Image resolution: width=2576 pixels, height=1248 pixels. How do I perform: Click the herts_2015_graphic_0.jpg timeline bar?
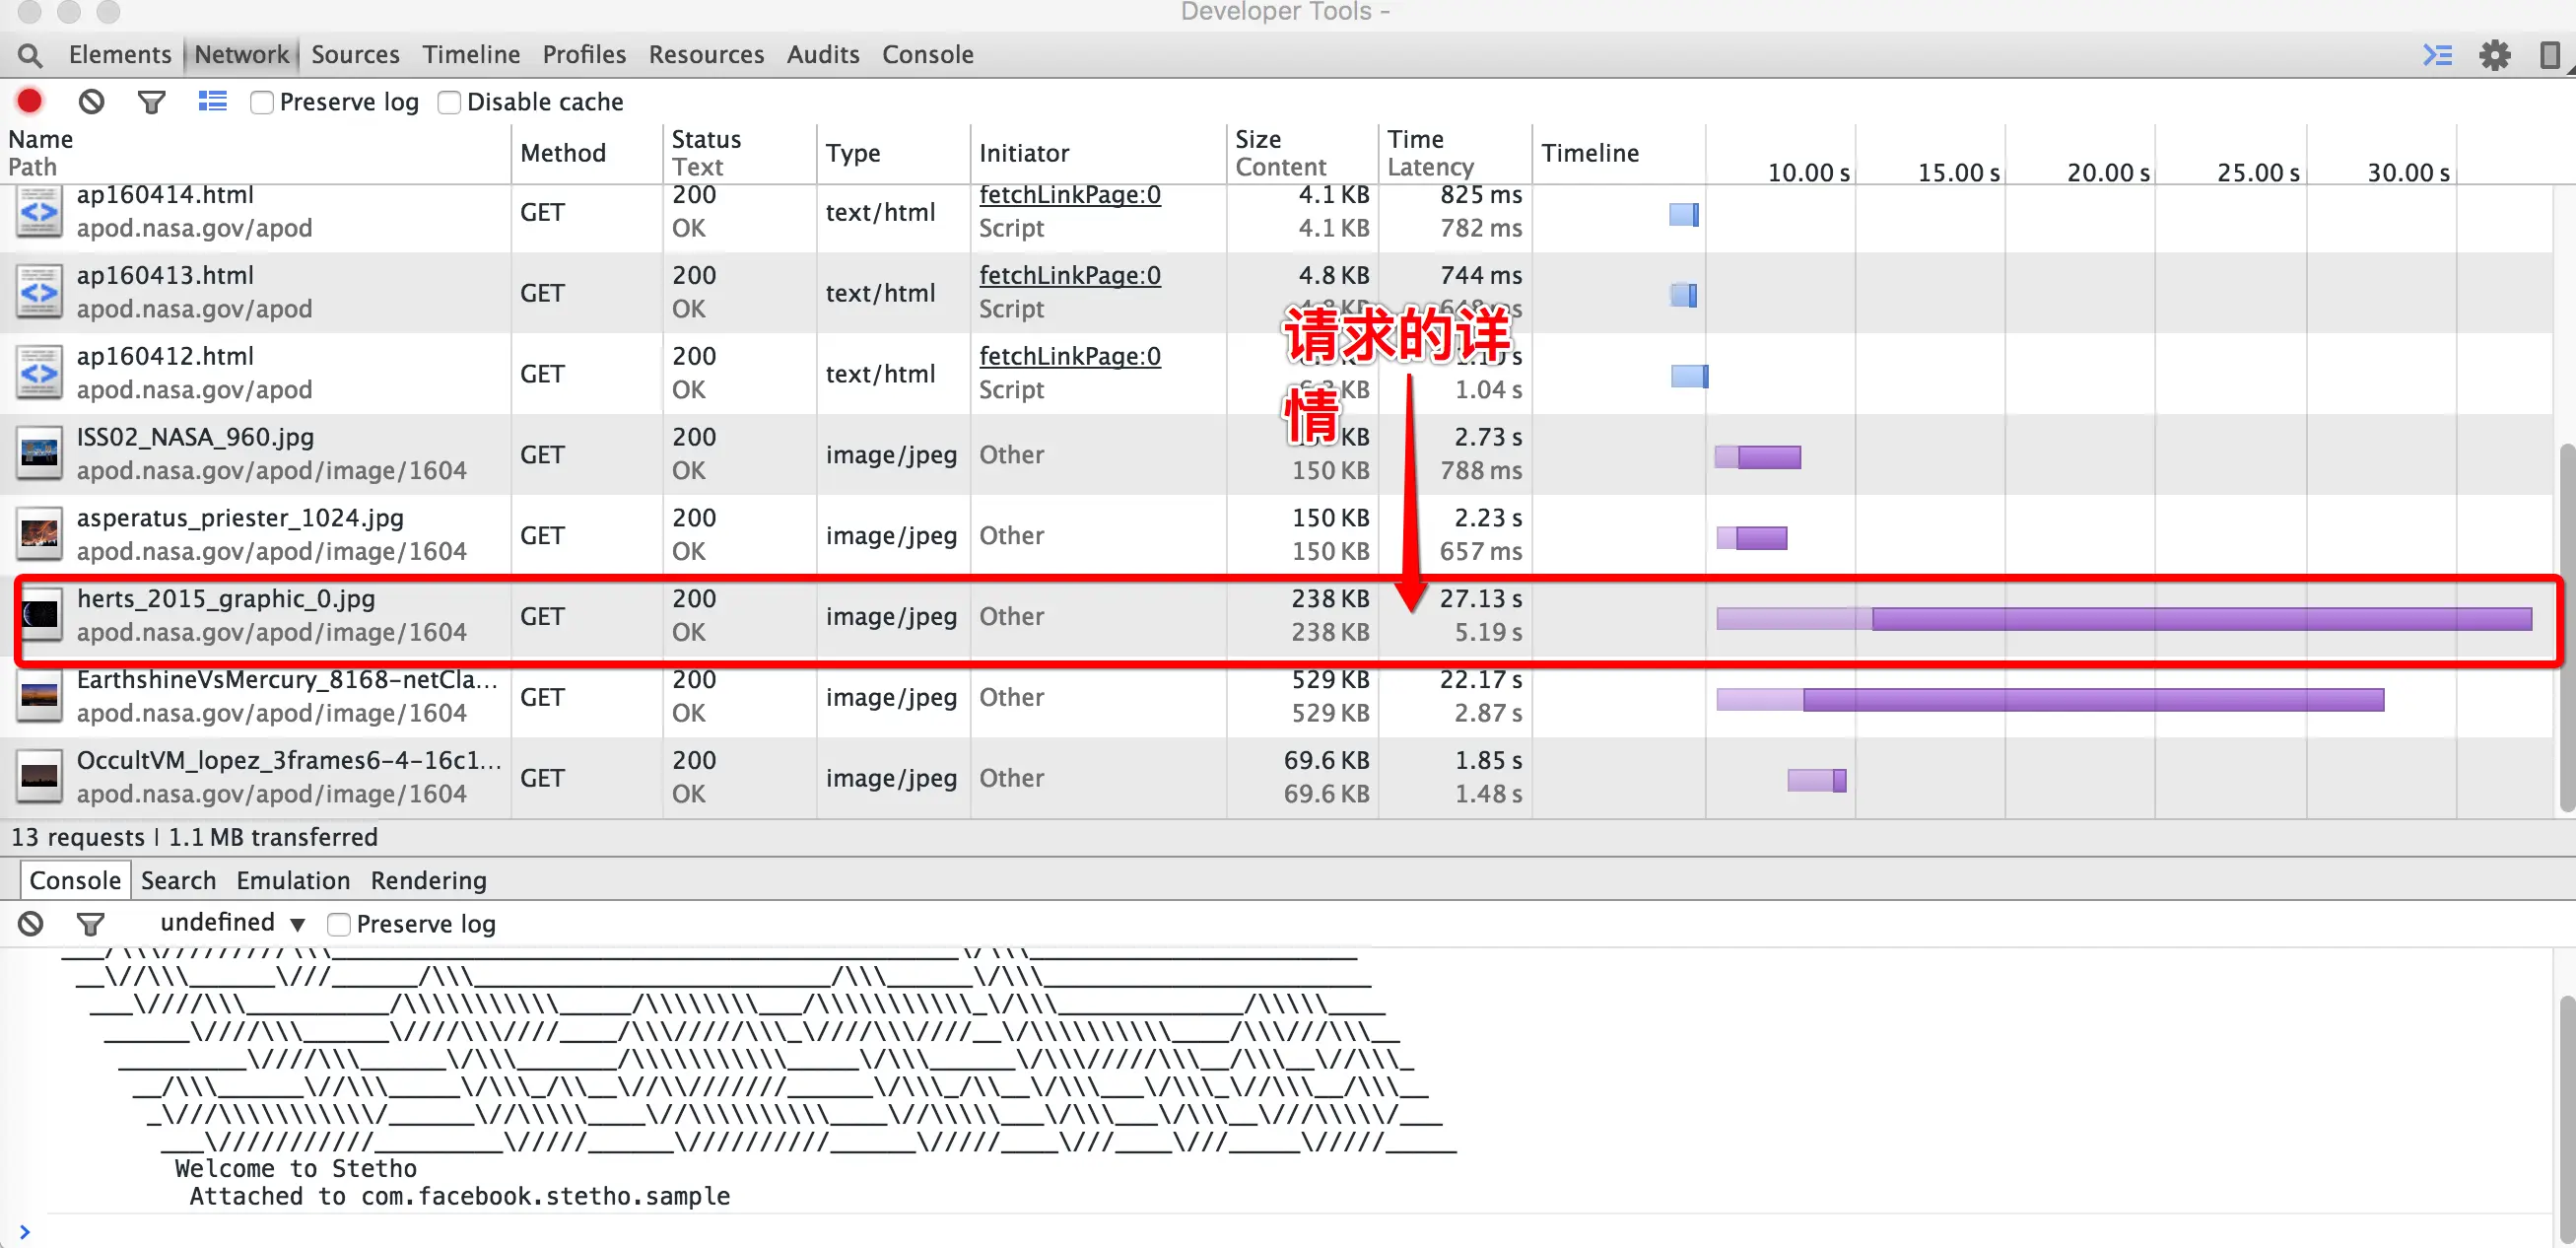coord(2200,619)
